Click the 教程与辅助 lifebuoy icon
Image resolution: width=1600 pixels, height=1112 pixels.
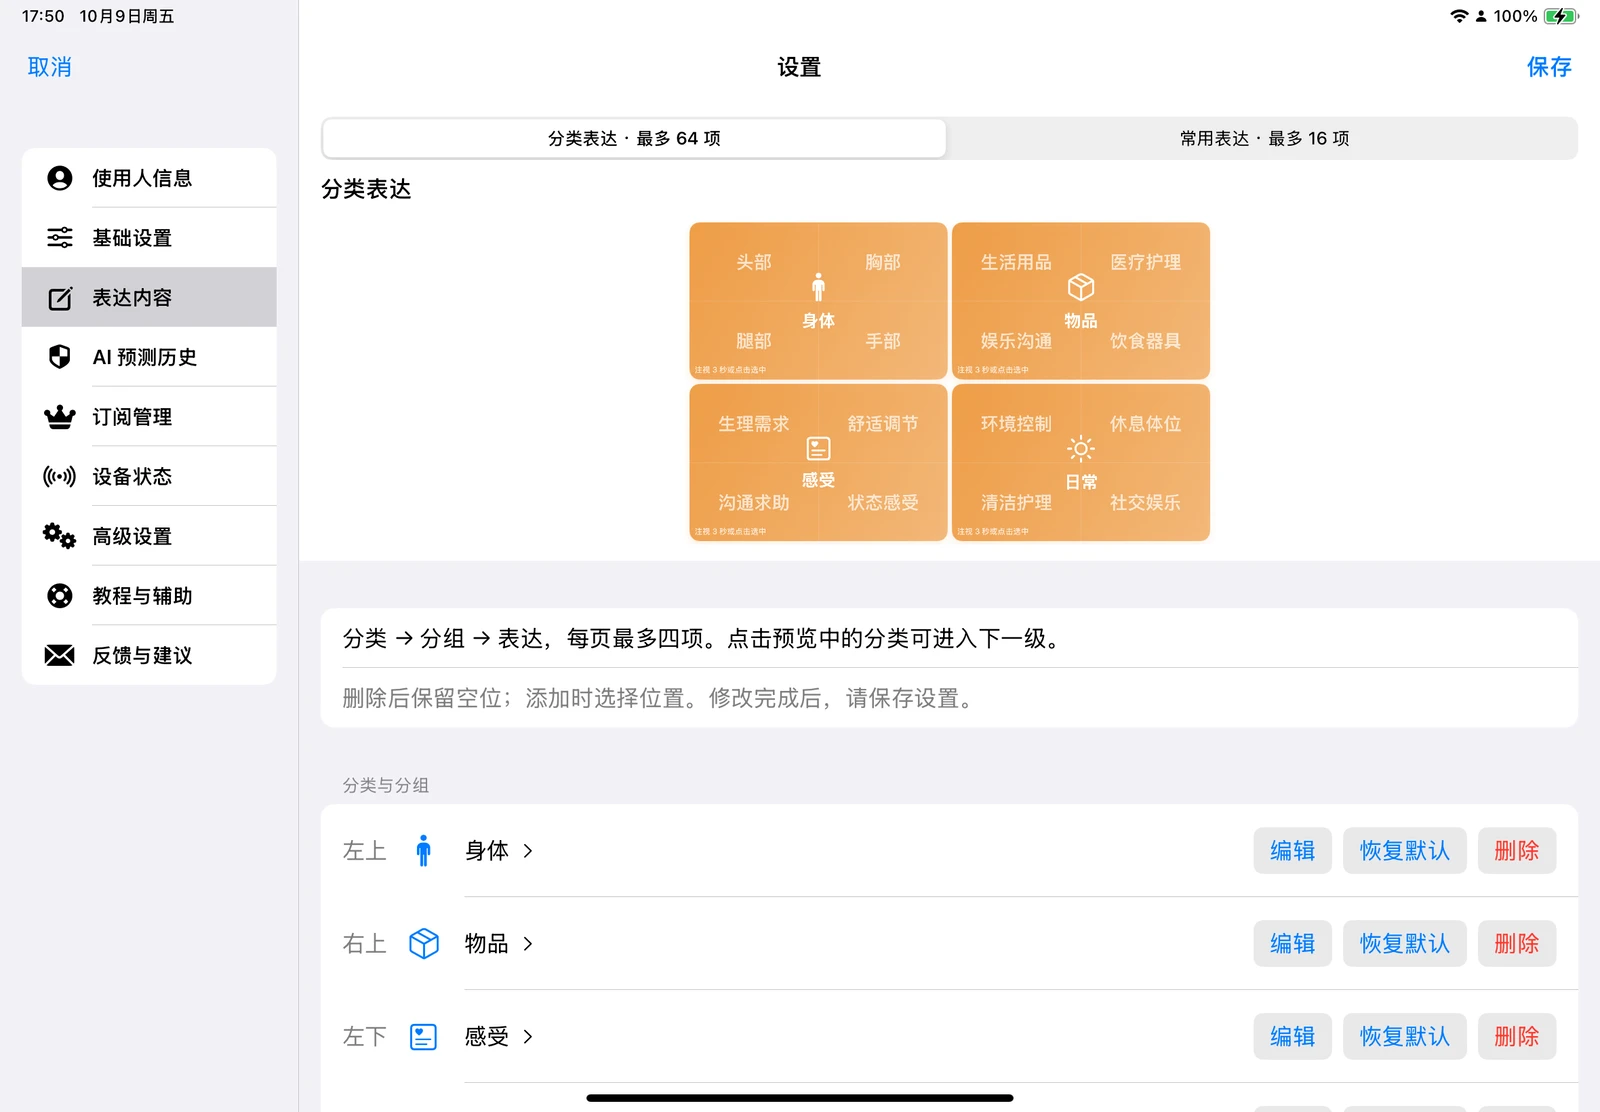(x=60, y=596)
